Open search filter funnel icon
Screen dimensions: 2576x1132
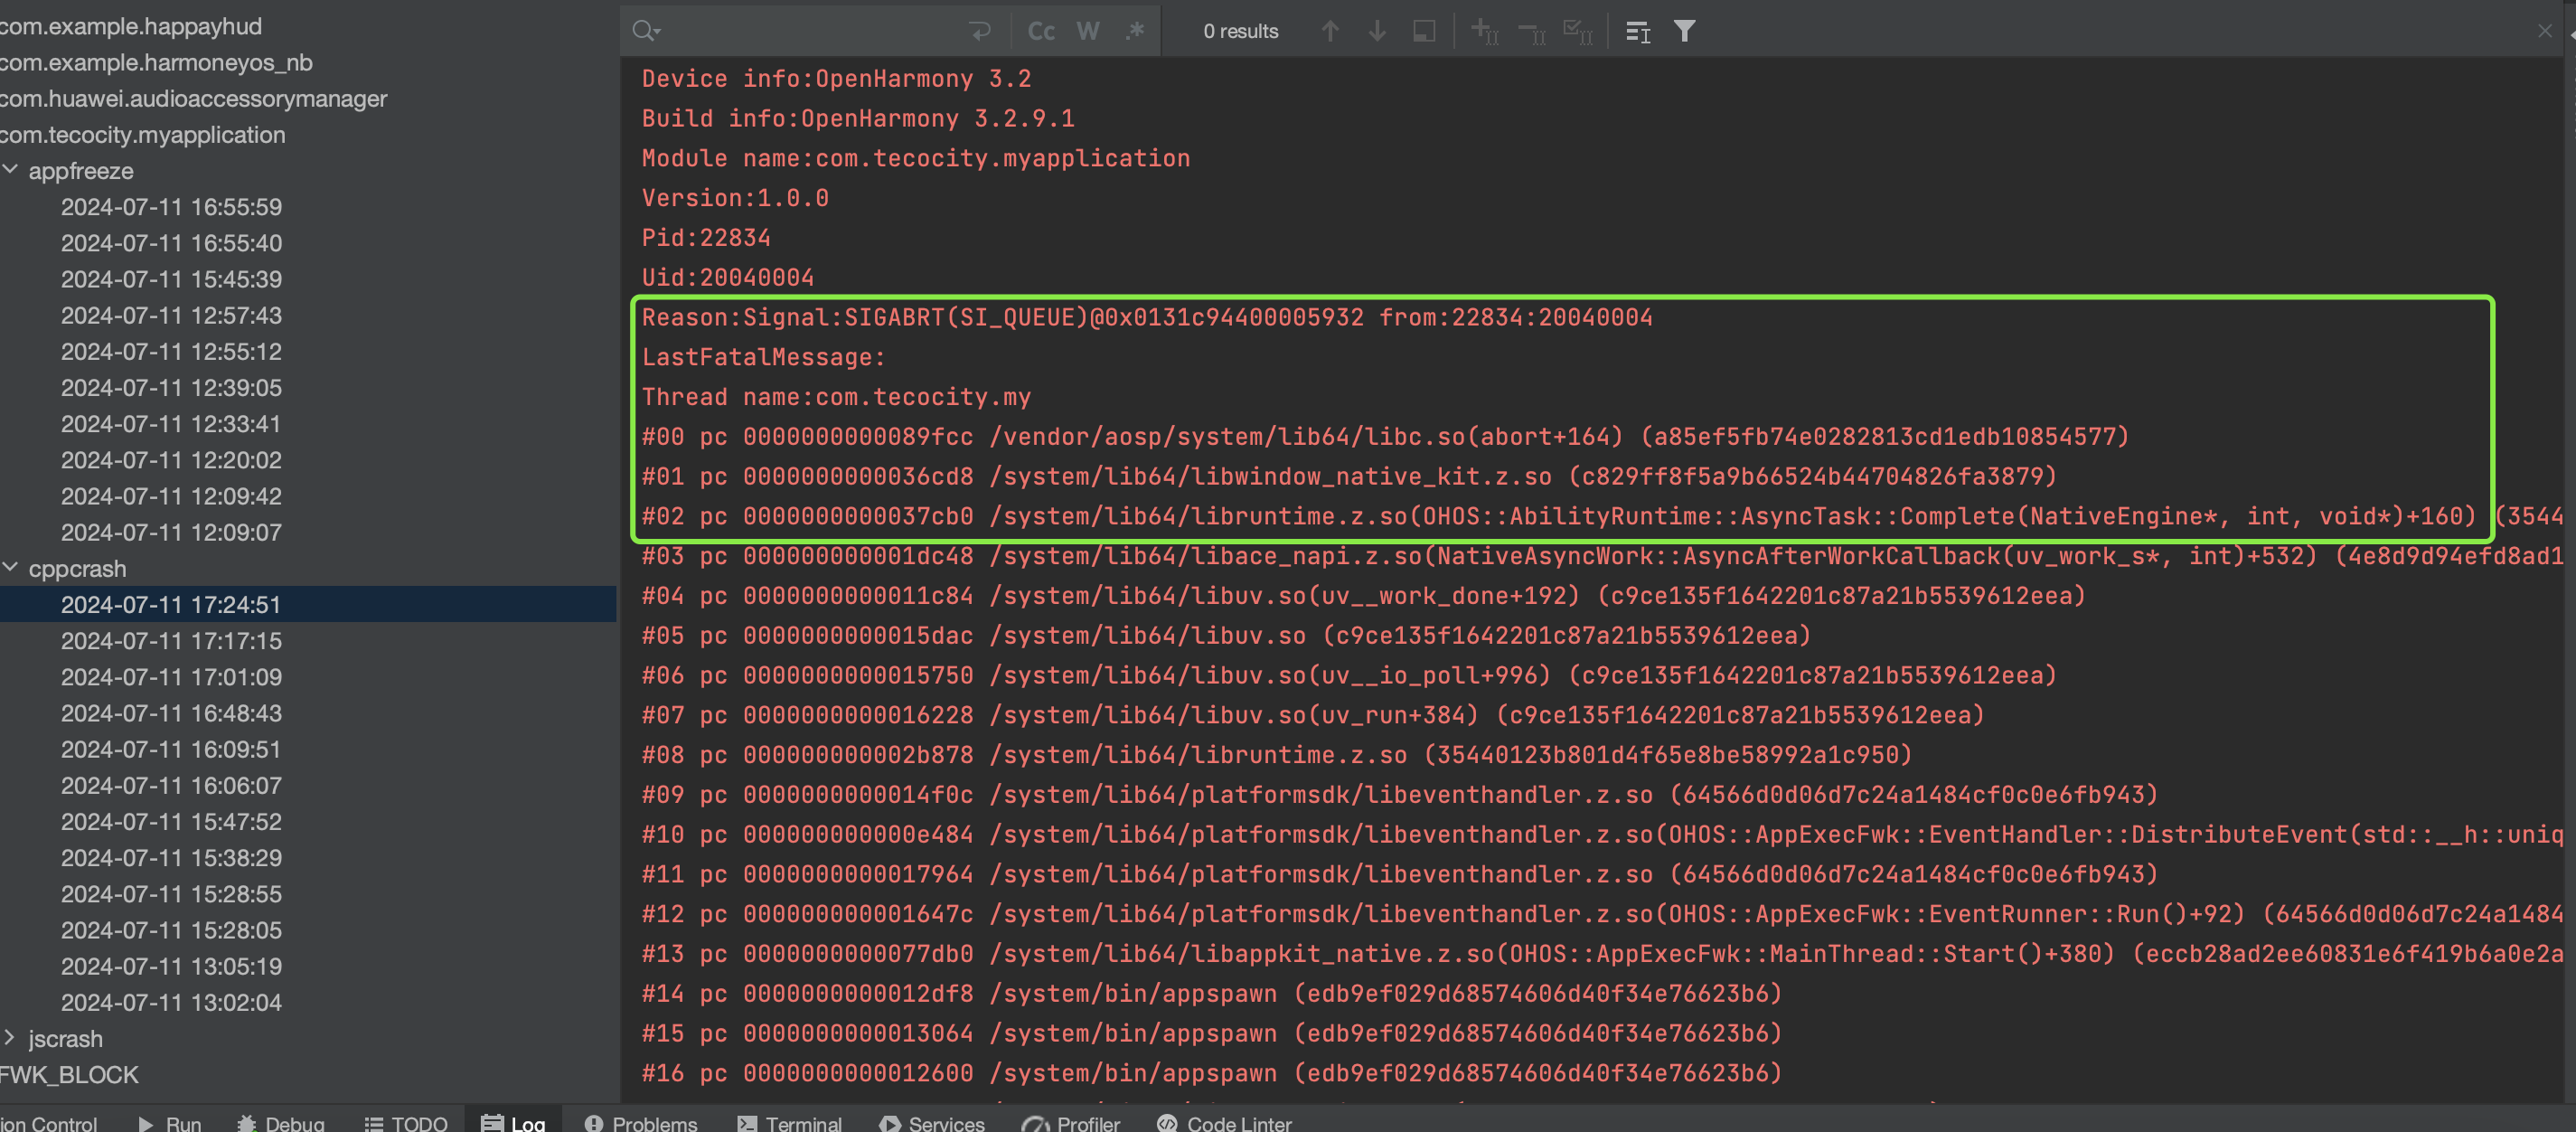(1685, 31)
